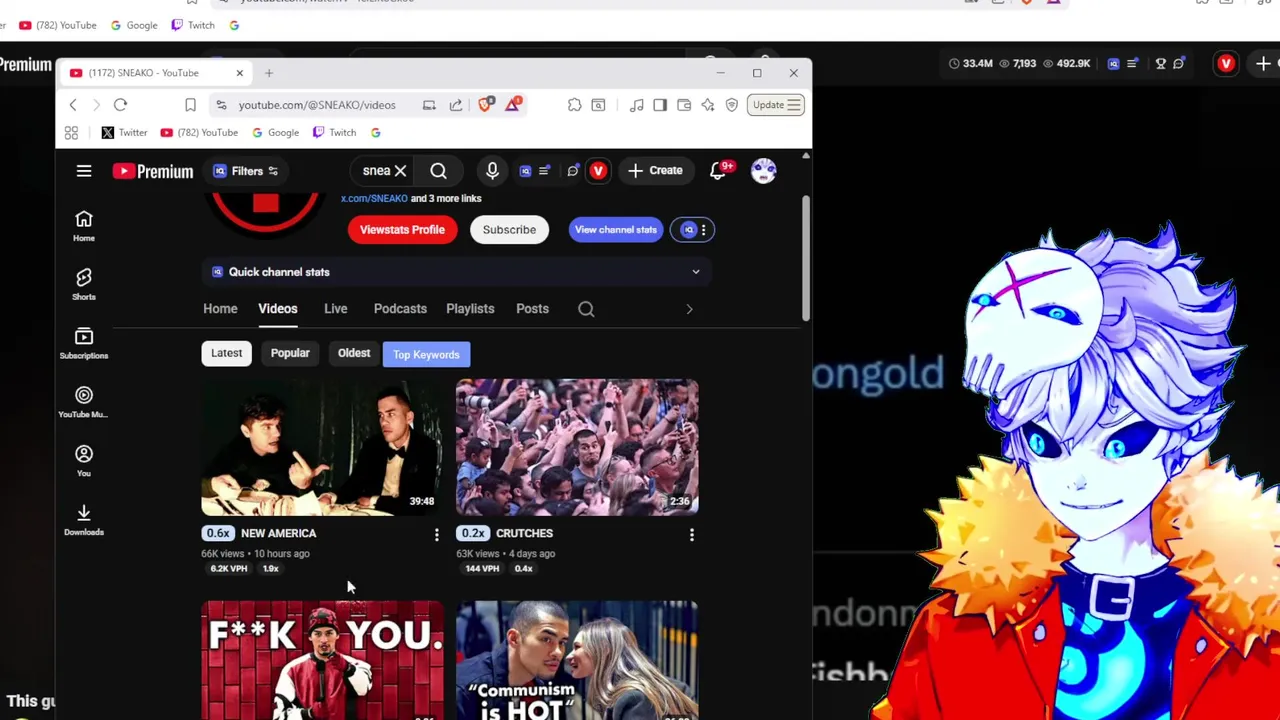The height and width of the screenshot is (720, 1280).
Task: Click View channel stats button
Action: click(x=616, y=230)
